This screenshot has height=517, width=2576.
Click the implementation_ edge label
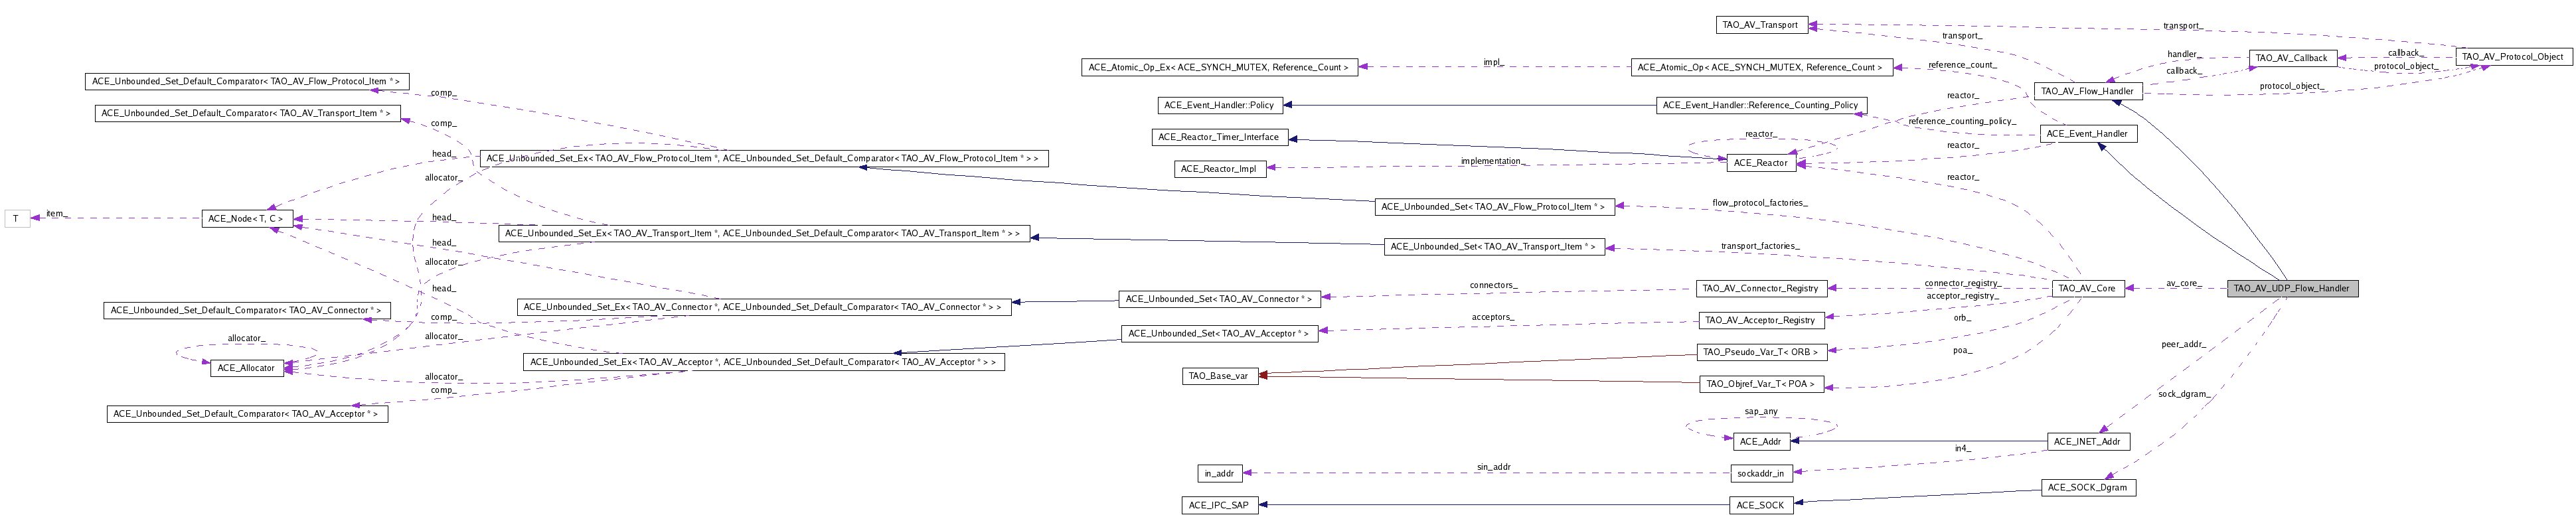[1493, 161]
